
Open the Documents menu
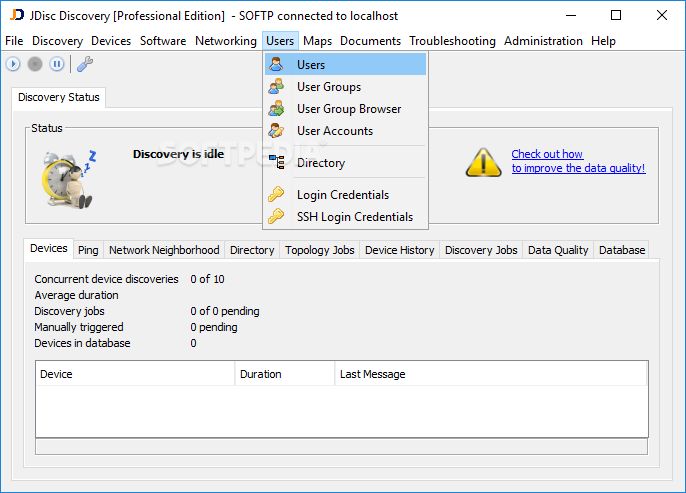[x=370, y=41]
